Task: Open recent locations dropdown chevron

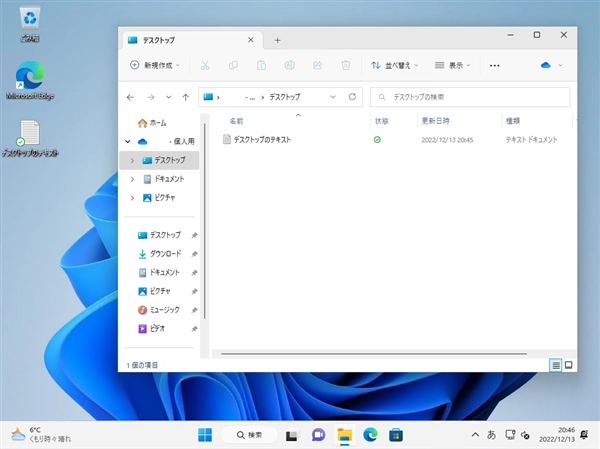Action: pyautogui.click(x=168, y=97)
